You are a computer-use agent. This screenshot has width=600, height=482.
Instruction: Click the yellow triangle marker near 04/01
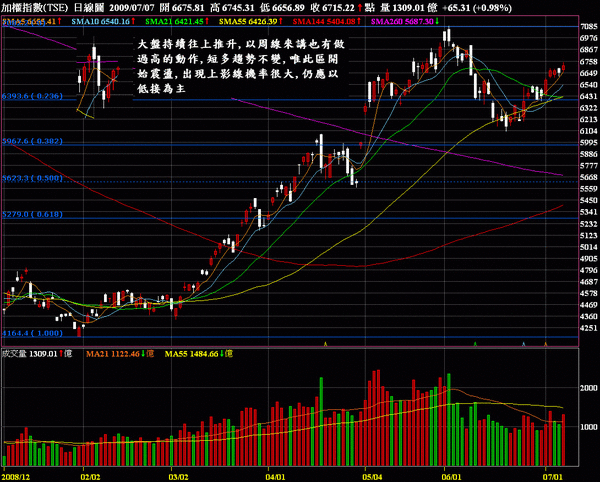tap(325, 344)
